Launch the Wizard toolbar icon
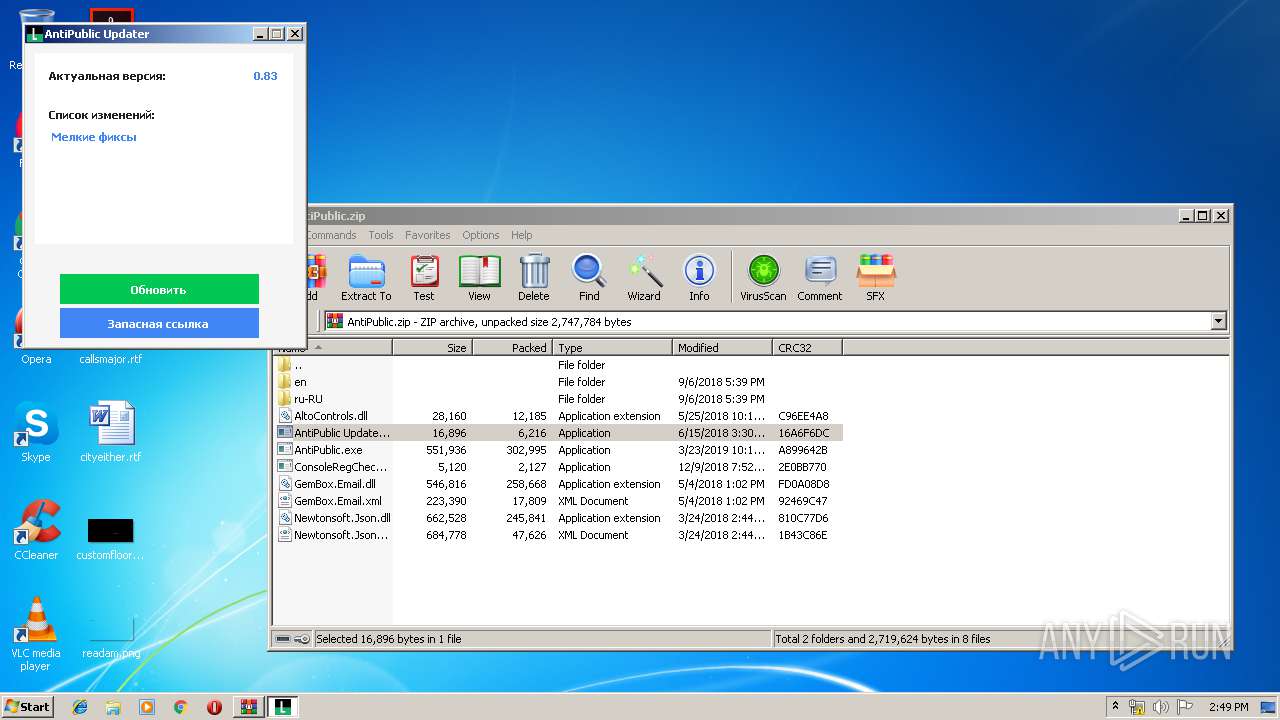 644,277
